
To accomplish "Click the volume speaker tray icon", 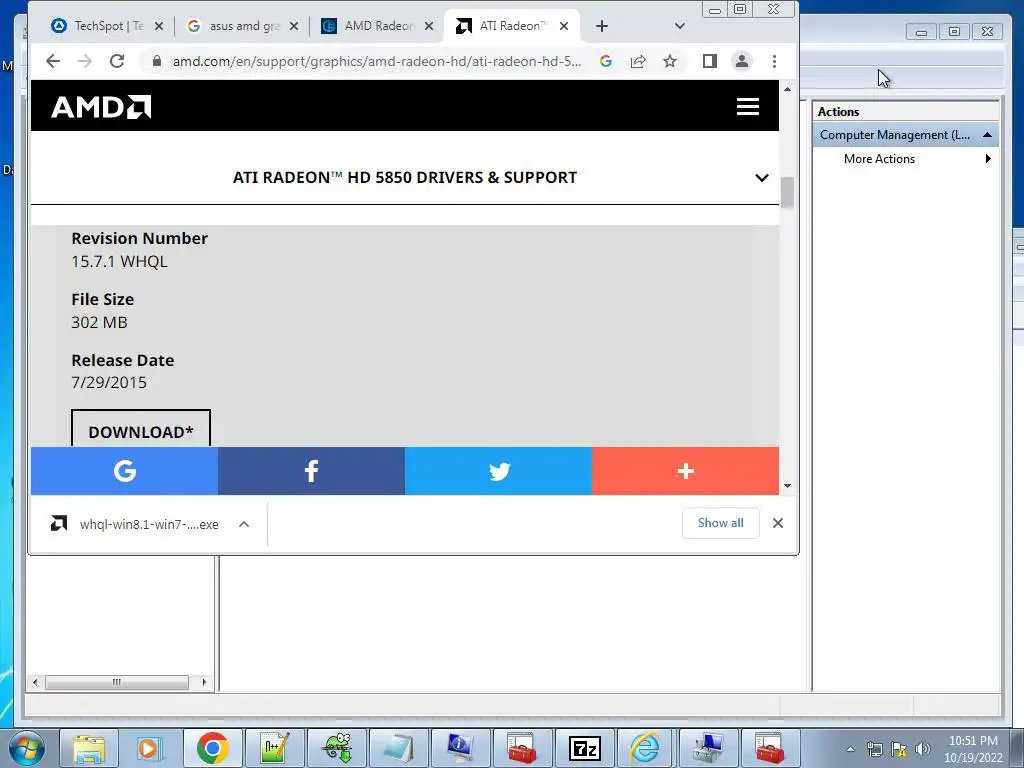I will coord(923,749).
